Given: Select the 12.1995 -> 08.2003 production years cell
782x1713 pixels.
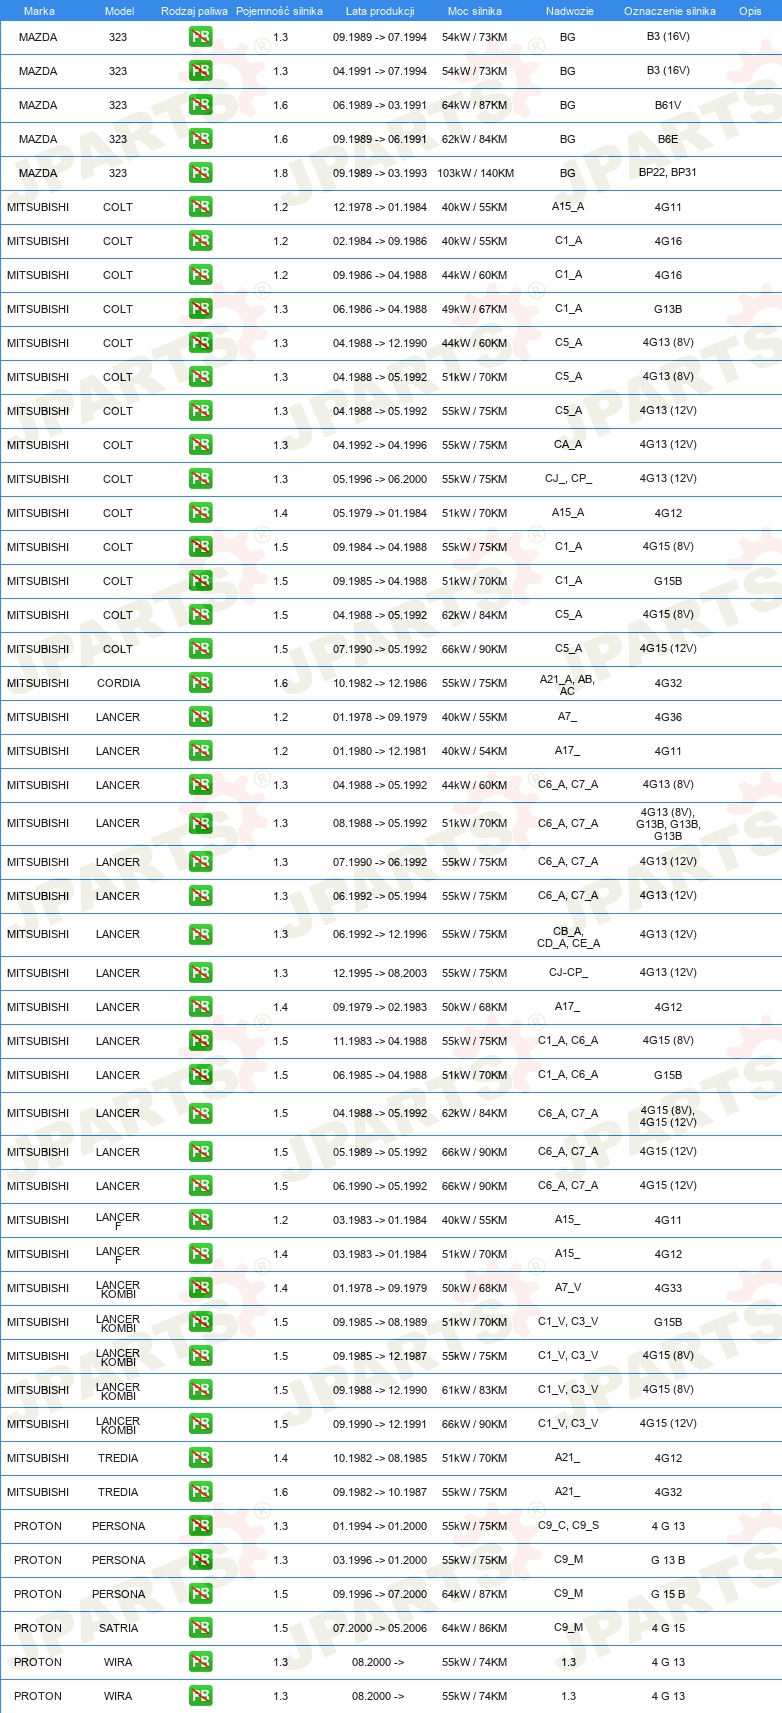Looking at the screenshot, I should 380,973.
